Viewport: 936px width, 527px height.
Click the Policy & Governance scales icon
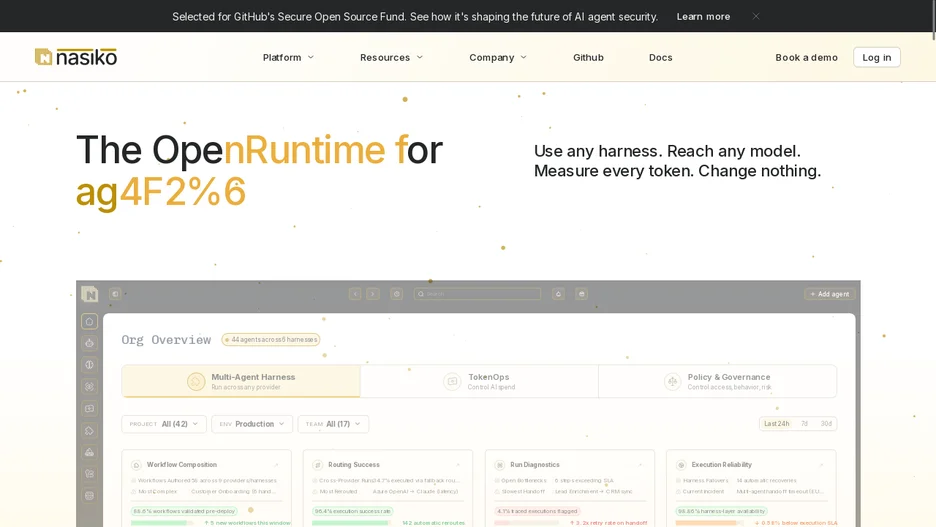coord(672,381)
